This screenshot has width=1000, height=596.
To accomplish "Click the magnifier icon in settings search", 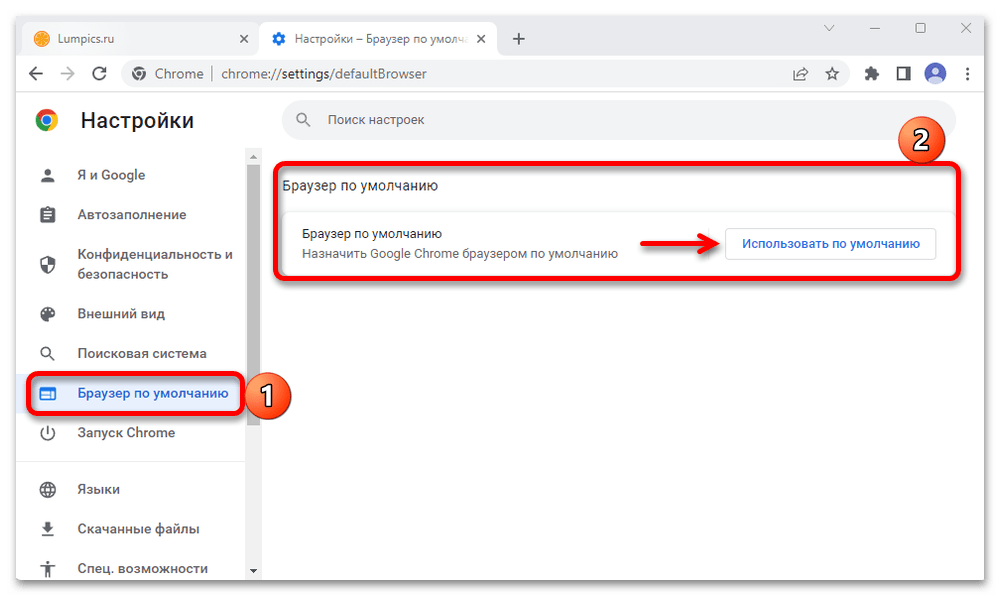I will (304, 120).
